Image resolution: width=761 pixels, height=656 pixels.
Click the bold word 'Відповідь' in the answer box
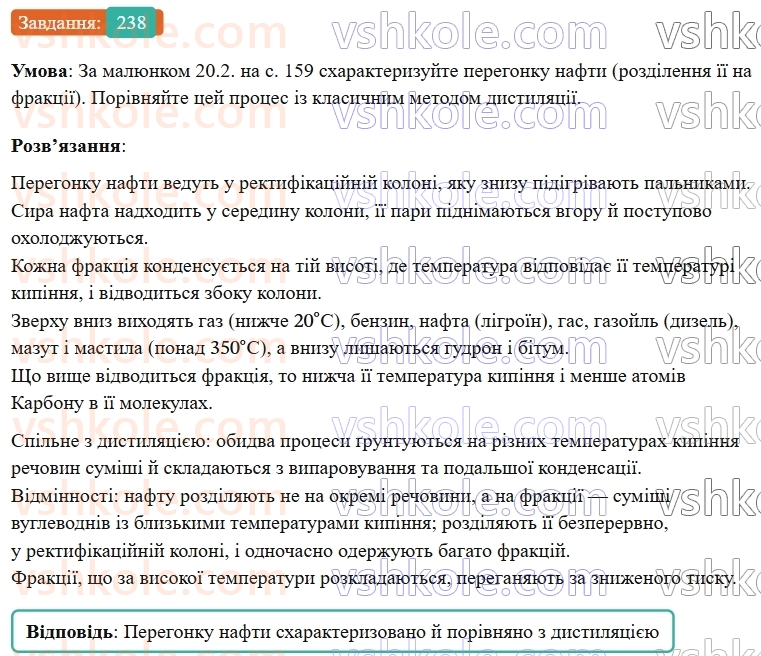(x=69, y=632)
